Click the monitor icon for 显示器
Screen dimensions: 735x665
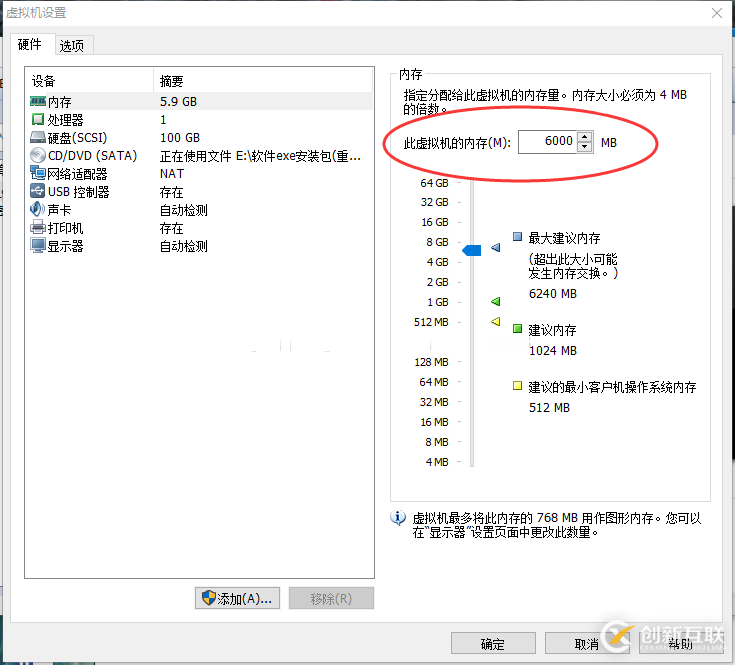point(38,246)
